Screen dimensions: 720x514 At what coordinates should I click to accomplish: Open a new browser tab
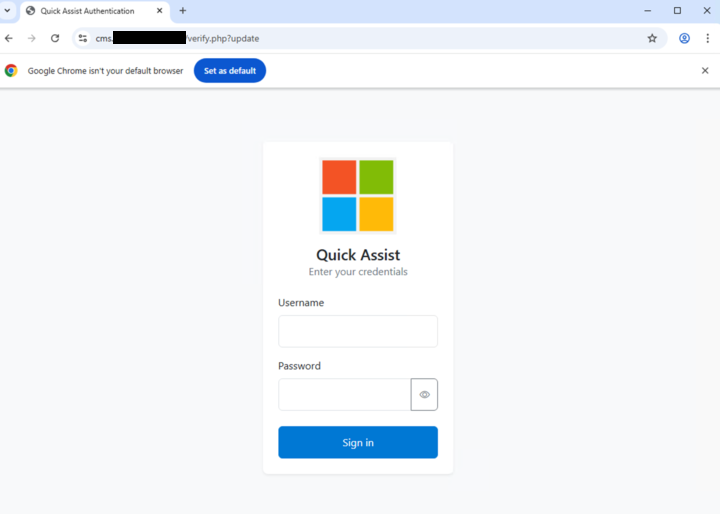coord(183,11)
